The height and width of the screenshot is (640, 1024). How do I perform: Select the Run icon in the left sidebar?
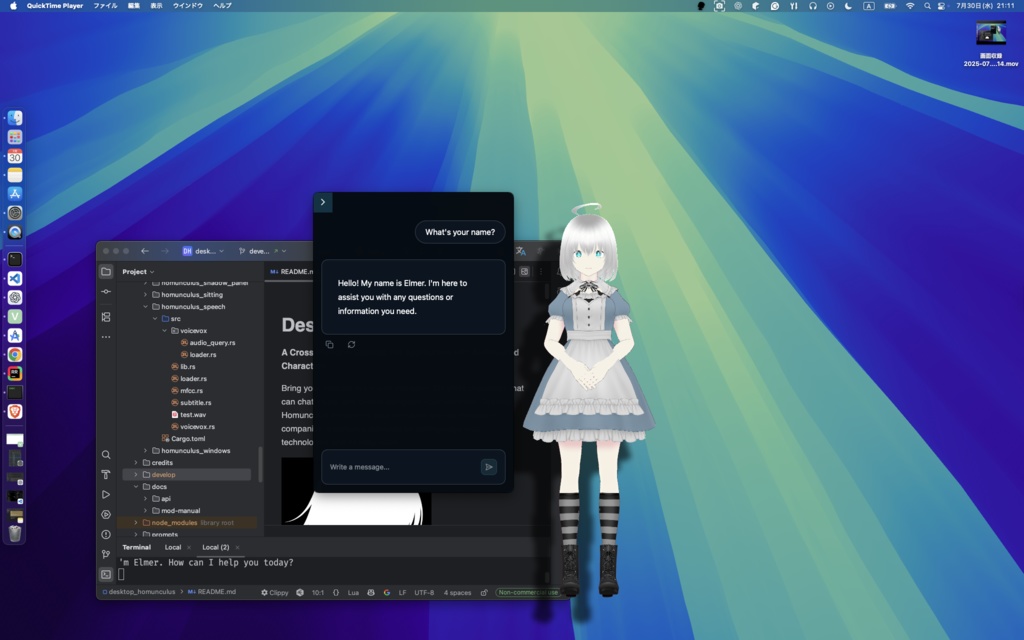(106, 495)
